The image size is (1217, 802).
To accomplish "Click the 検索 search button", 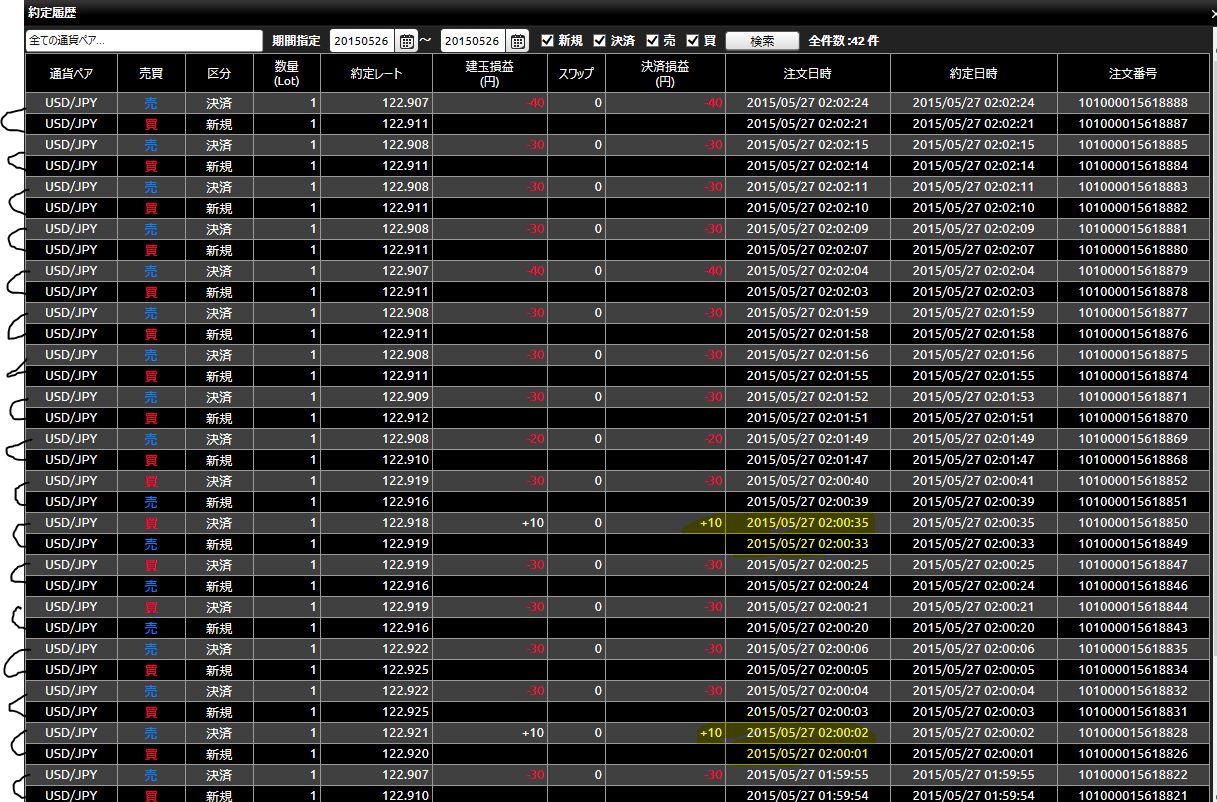I will [762, 41].
